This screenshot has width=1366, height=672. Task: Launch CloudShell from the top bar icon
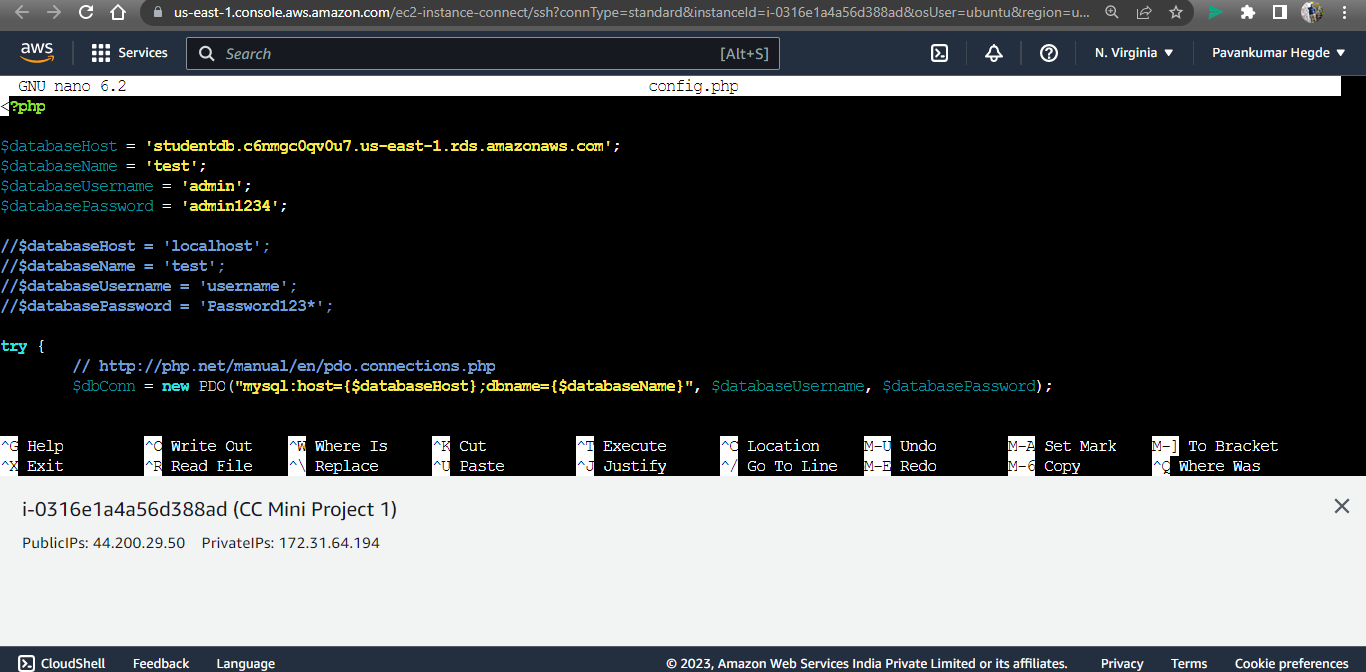(940, 53)
